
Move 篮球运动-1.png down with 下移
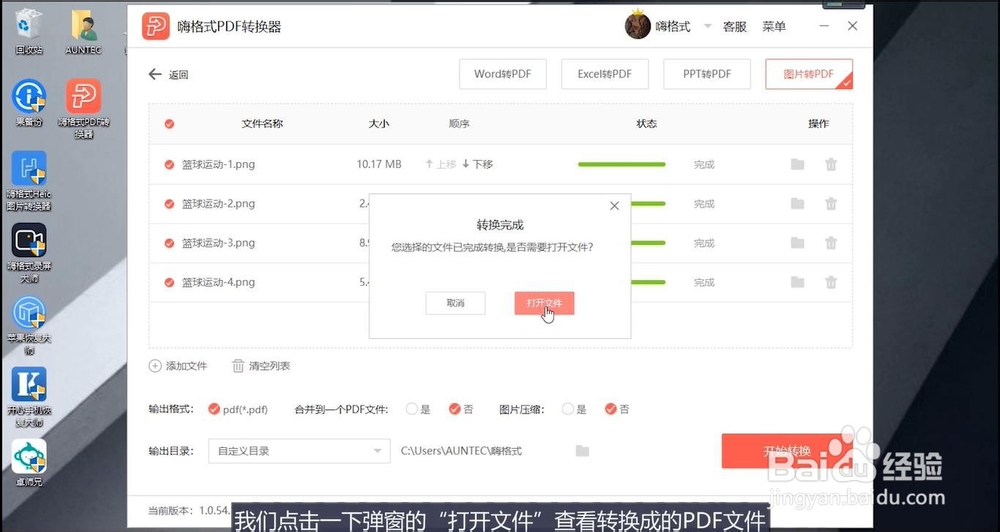pyautogui.click(x=478, y=165)
